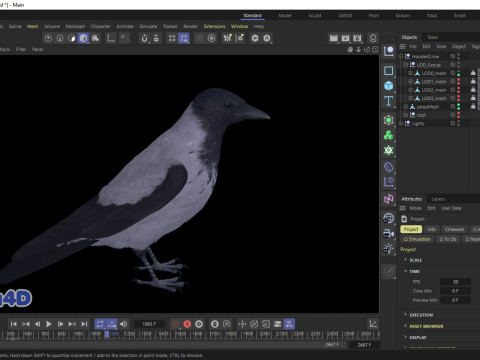Open the To Do tab in attributes

(x=448, y=239)
